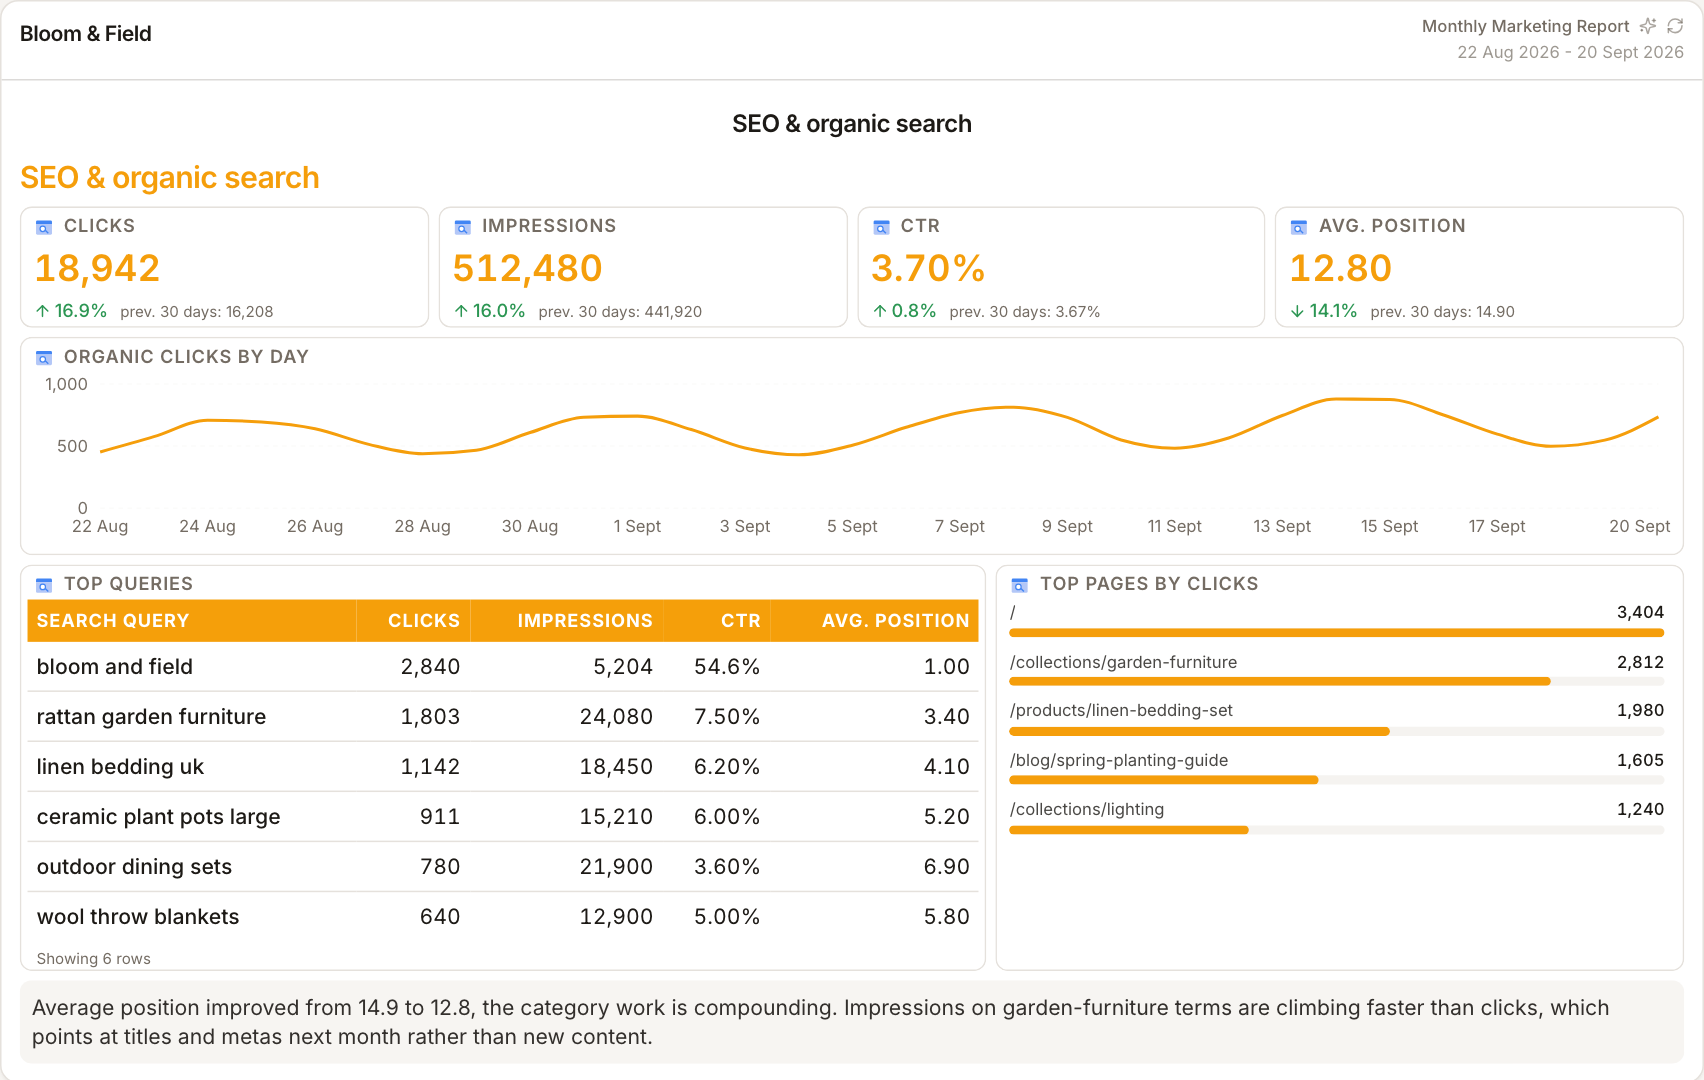Click the homepage '/' progress bar
Viewport: 1704px width, 1080px height.
pos(1337,633)
